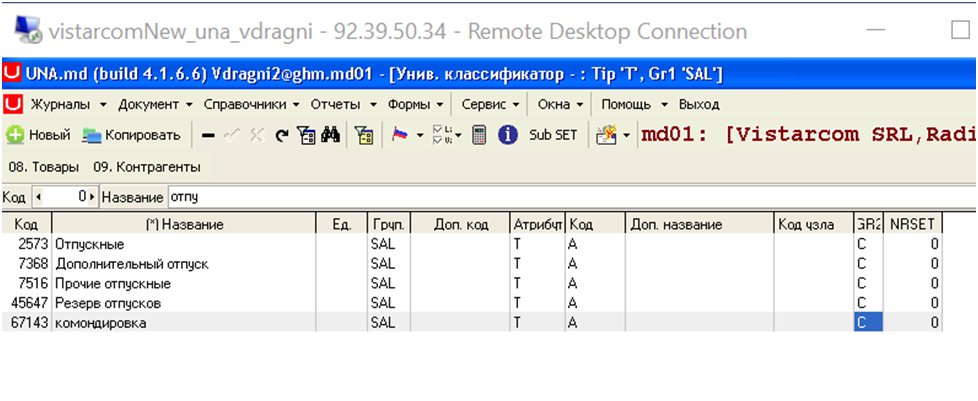This screenshot has width=978, height=401.
Task: Click the Копировать copy icon
Action: click(x=92, y=135)
